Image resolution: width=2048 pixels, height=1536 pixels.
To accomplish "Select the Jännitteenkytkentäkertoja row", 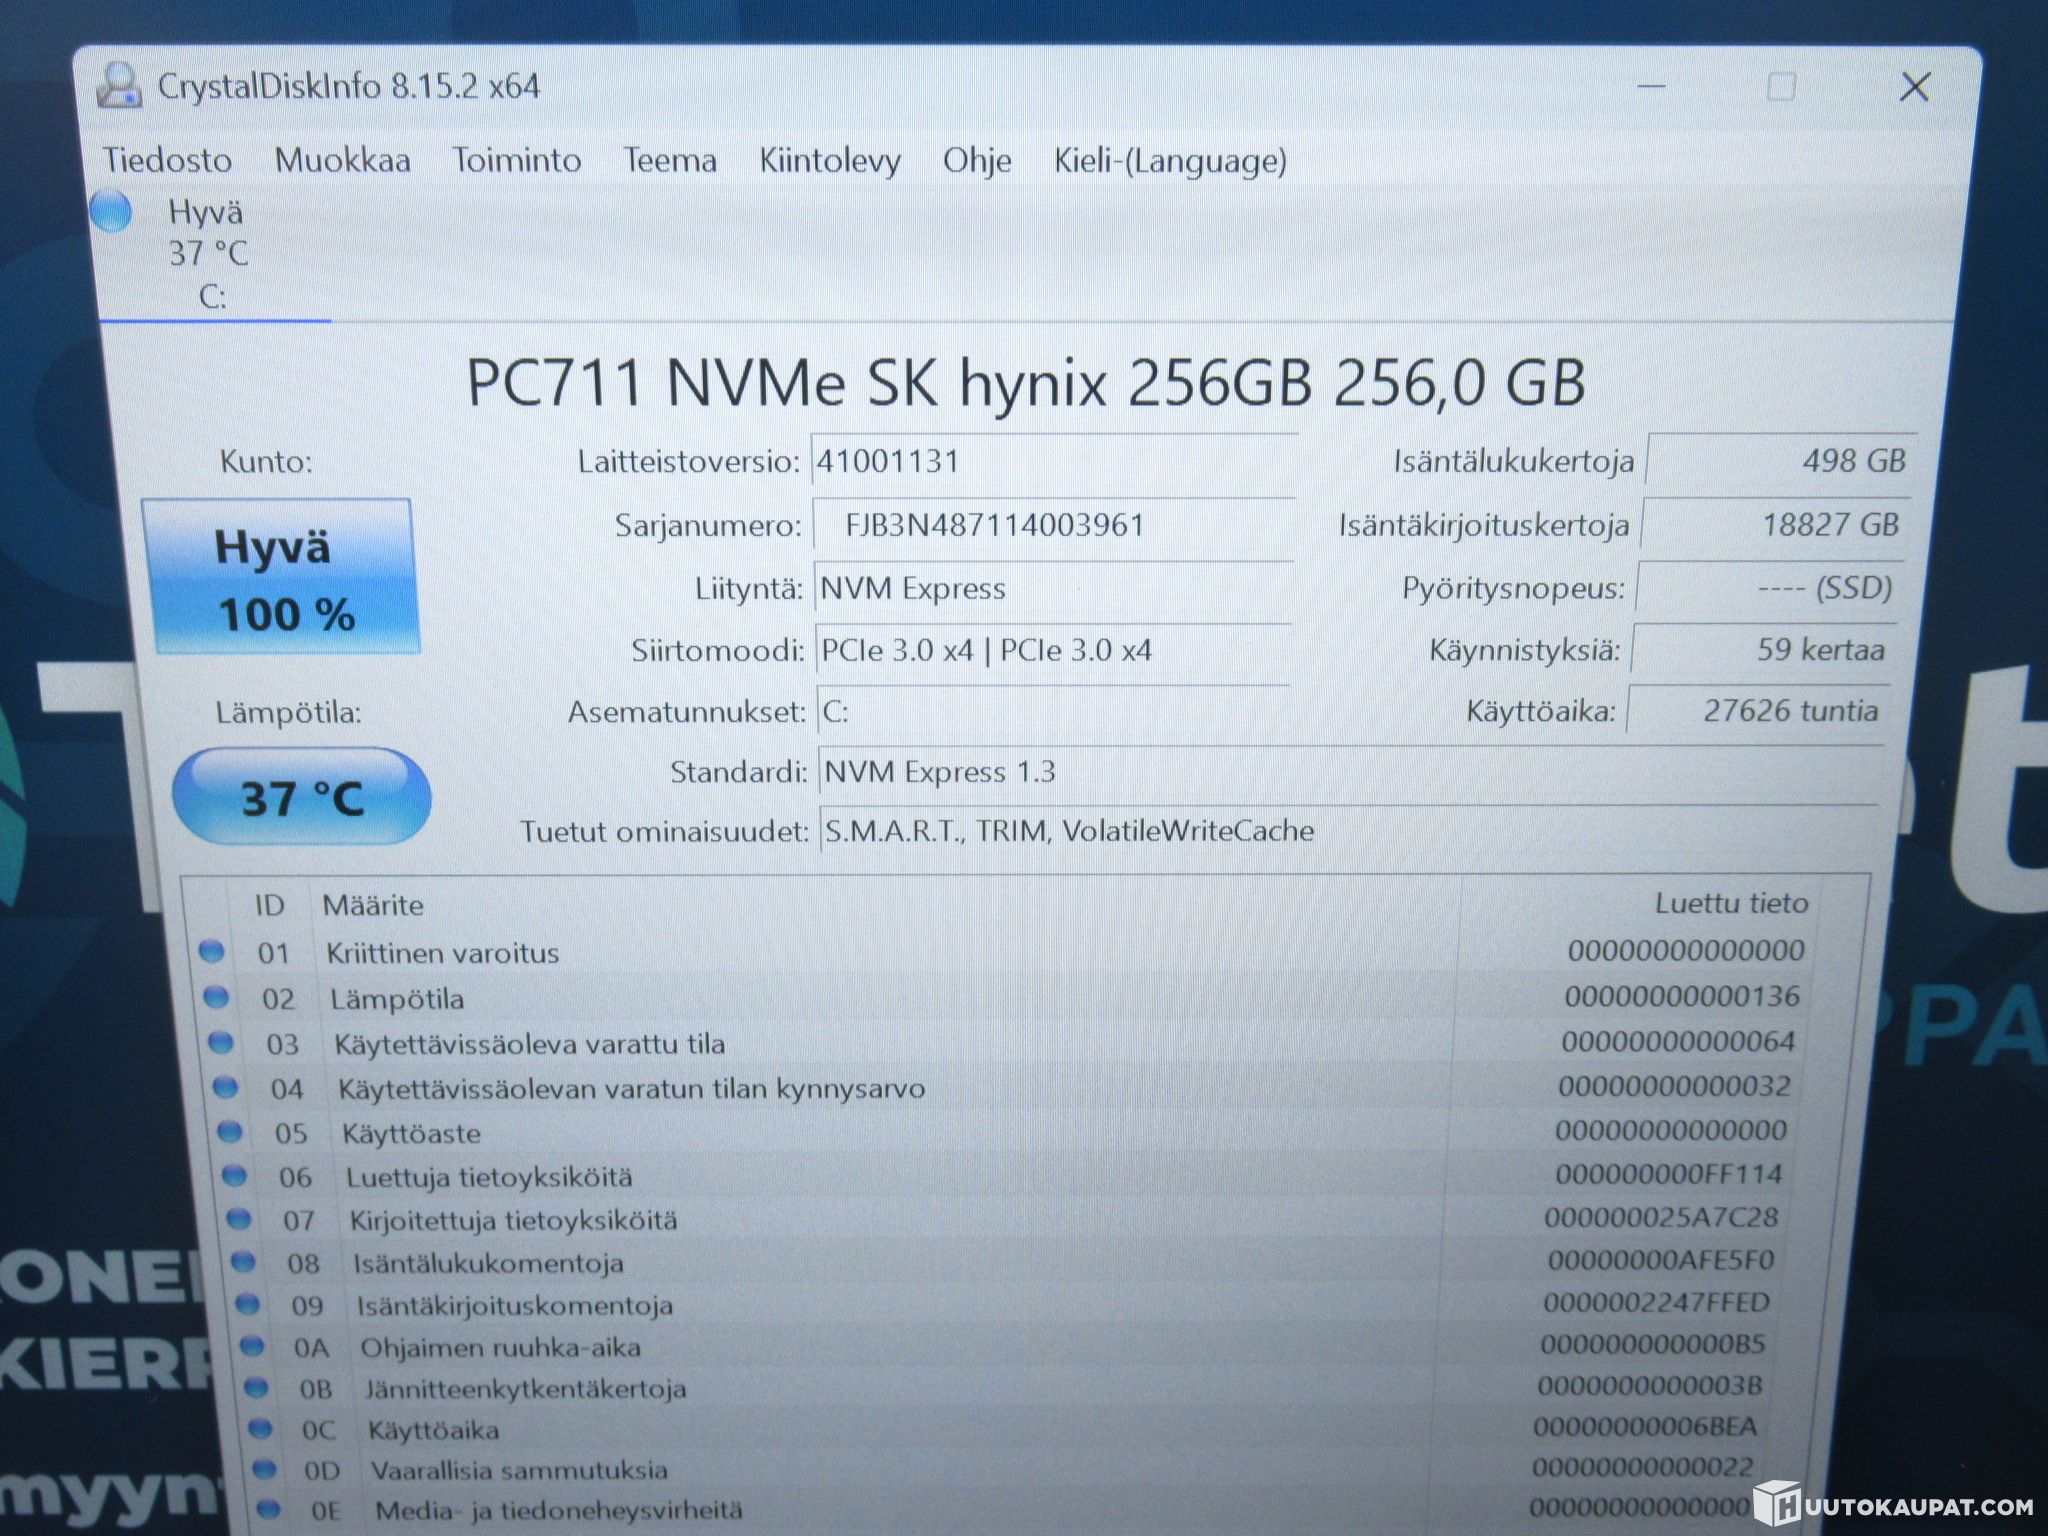I will click(x=1003, y=1387).
